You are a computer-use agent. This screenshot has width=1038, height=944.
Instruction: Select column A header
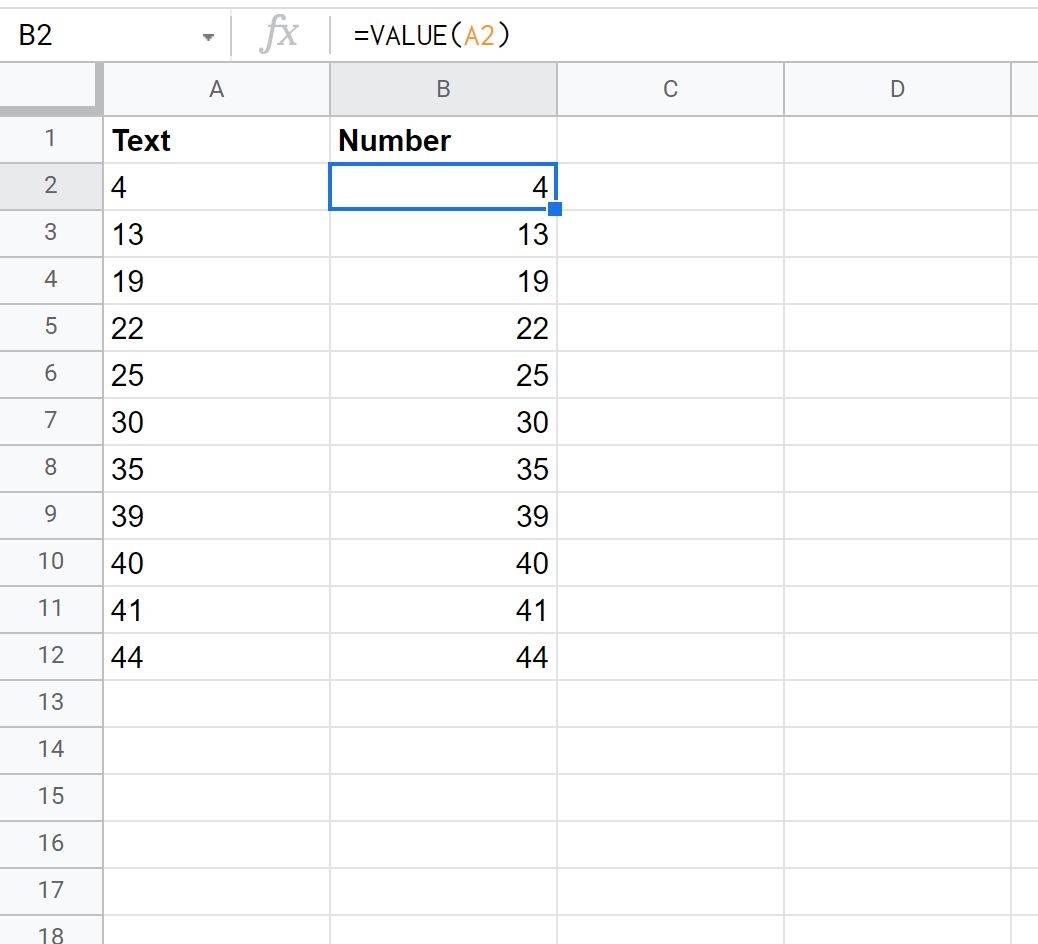pos(216,90)
